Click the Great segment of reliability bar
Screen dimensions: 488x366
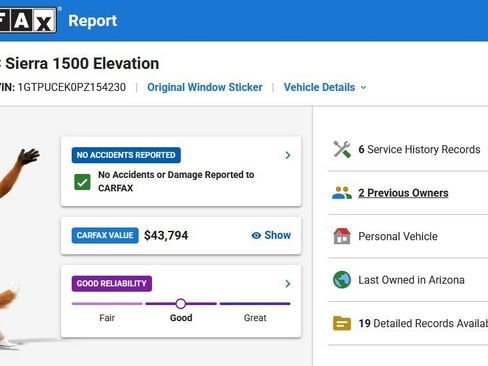point(255,304)
